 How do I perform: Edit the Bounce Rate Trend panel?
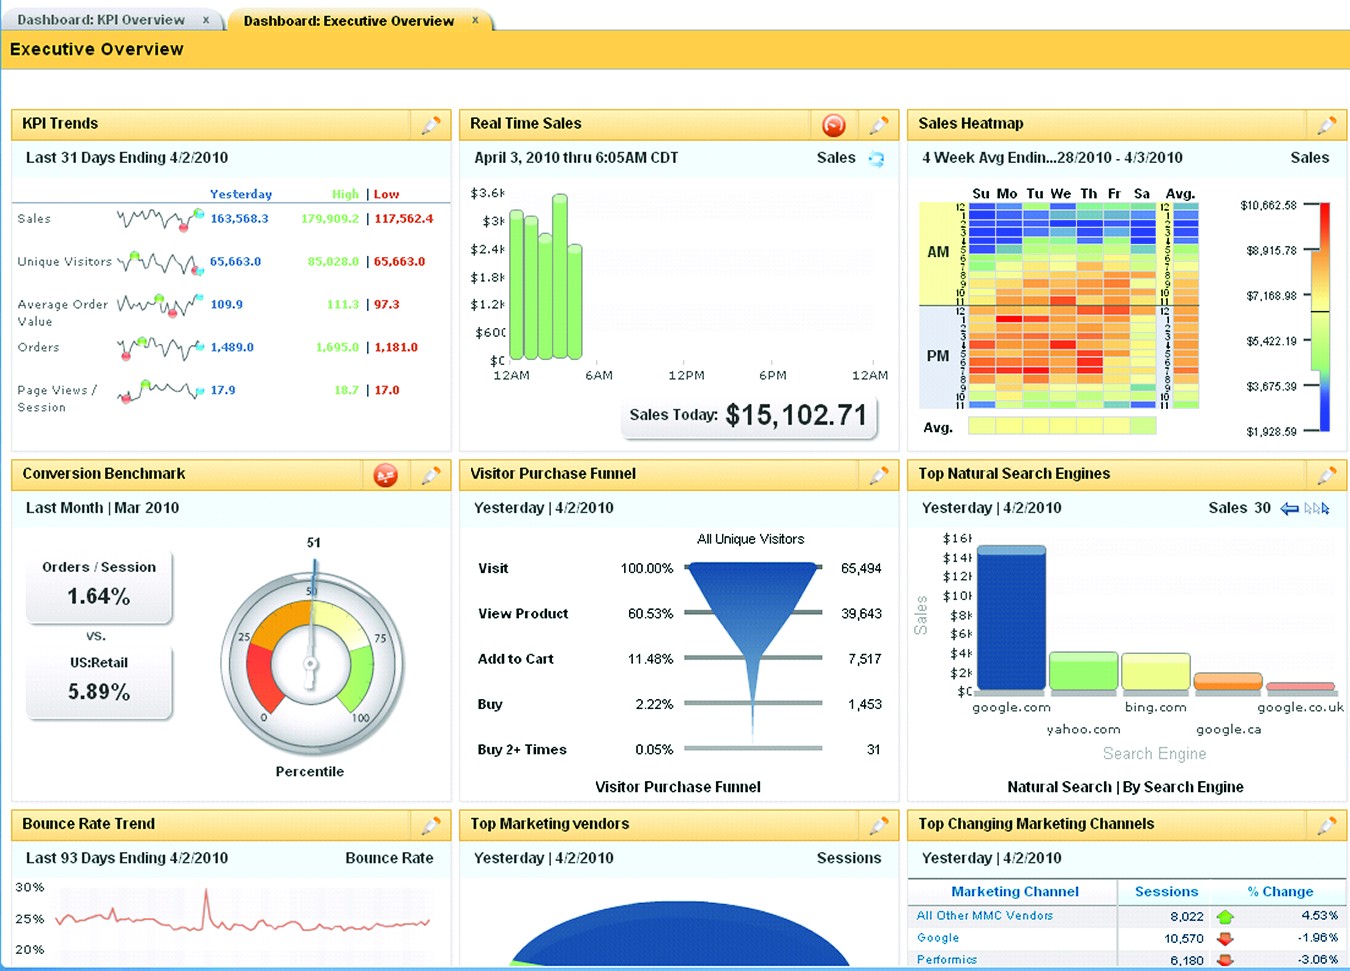431,825
